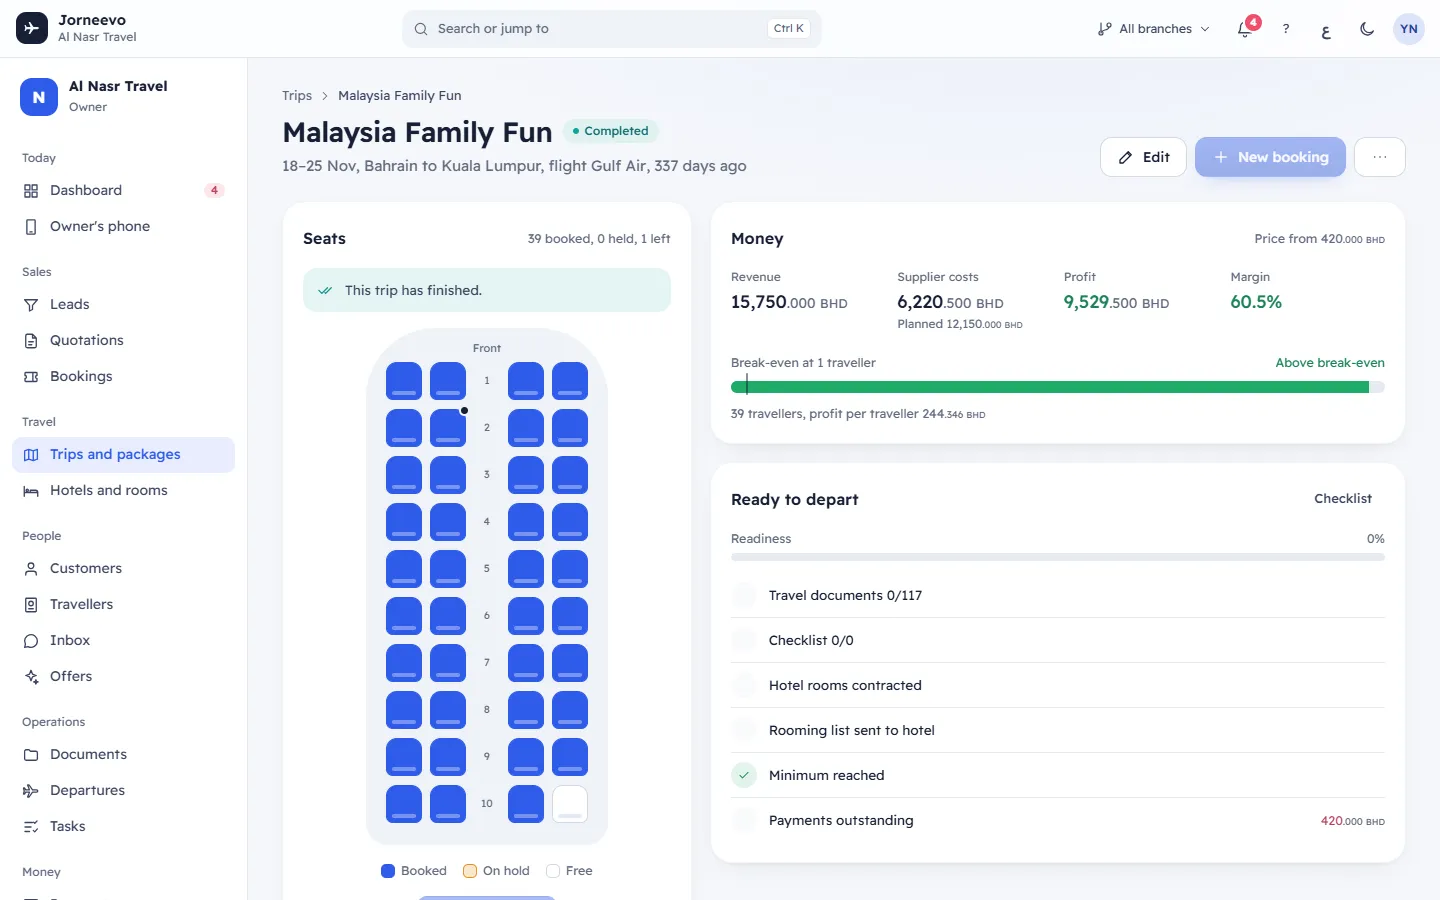Toggle dark mode moon icon
Image resolution: width=1440 pixels, height=900 pixels.
1367,29
